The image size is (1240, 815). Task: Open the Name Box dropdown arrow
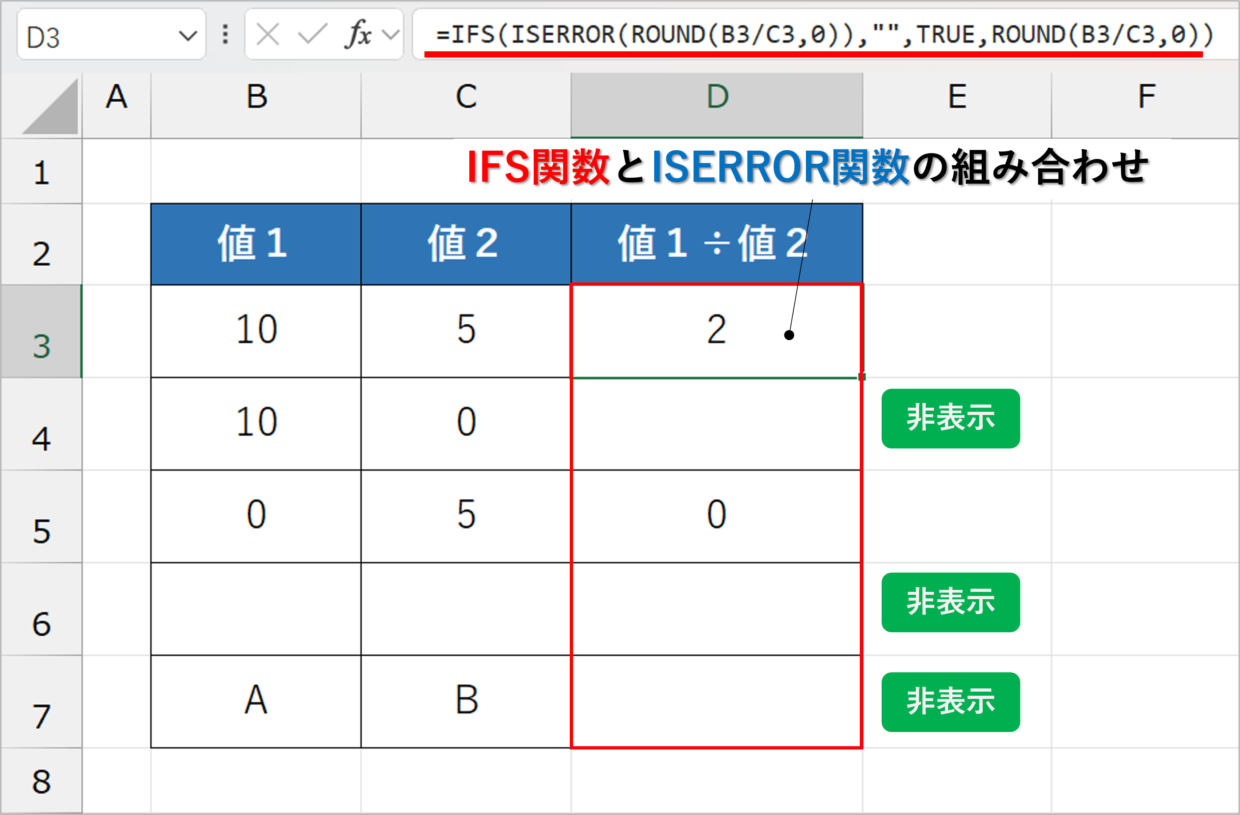pos(187,36)
